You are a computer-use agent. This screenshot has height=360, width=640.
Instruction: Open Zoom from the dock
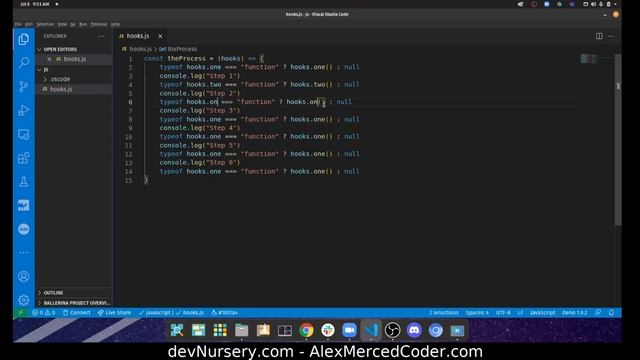[349, 330]
